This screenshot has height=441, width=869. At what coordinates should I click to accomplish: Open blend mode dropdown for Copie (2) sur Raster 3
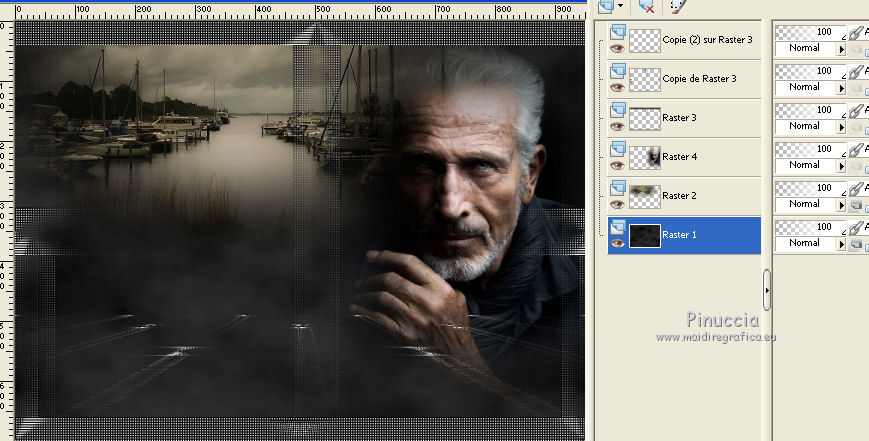pos(841,49)
